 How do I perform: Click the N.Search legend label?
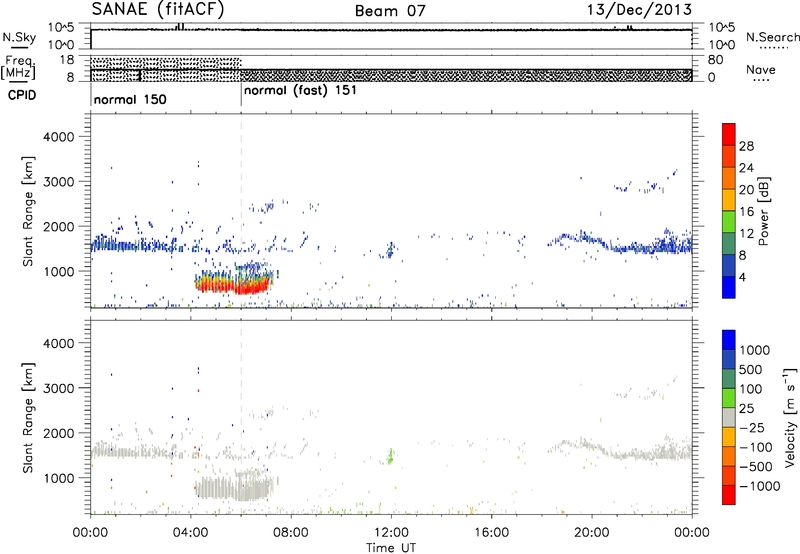(773, 37)
